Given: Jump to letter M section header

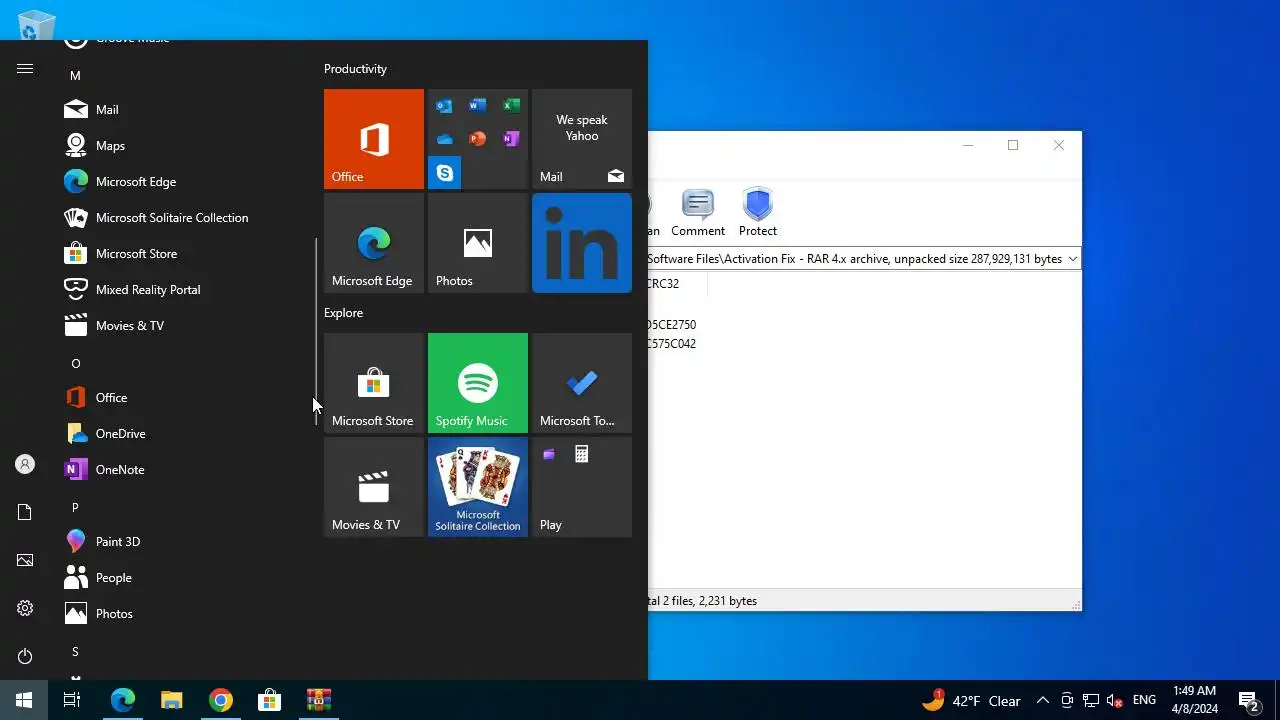Looking at the screenshot, I should tap(75, 76).
